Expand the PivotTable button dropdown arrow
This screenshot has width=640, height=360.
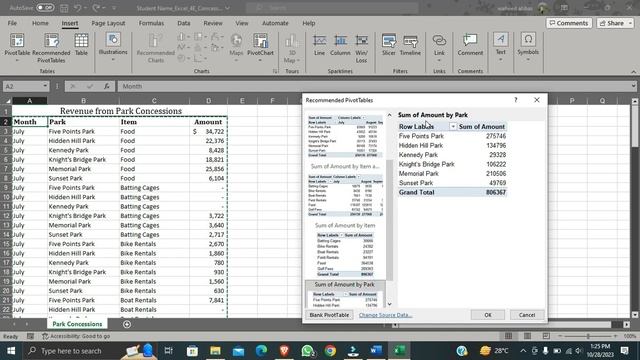[x=17, y=60]
